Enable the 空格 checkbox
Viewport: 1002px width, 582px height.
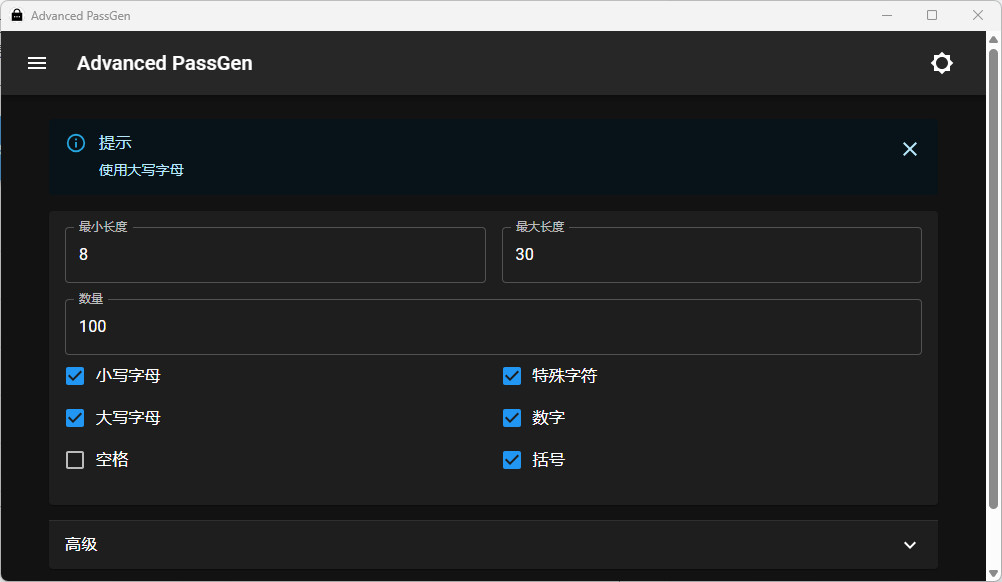(x=75, y=460)
